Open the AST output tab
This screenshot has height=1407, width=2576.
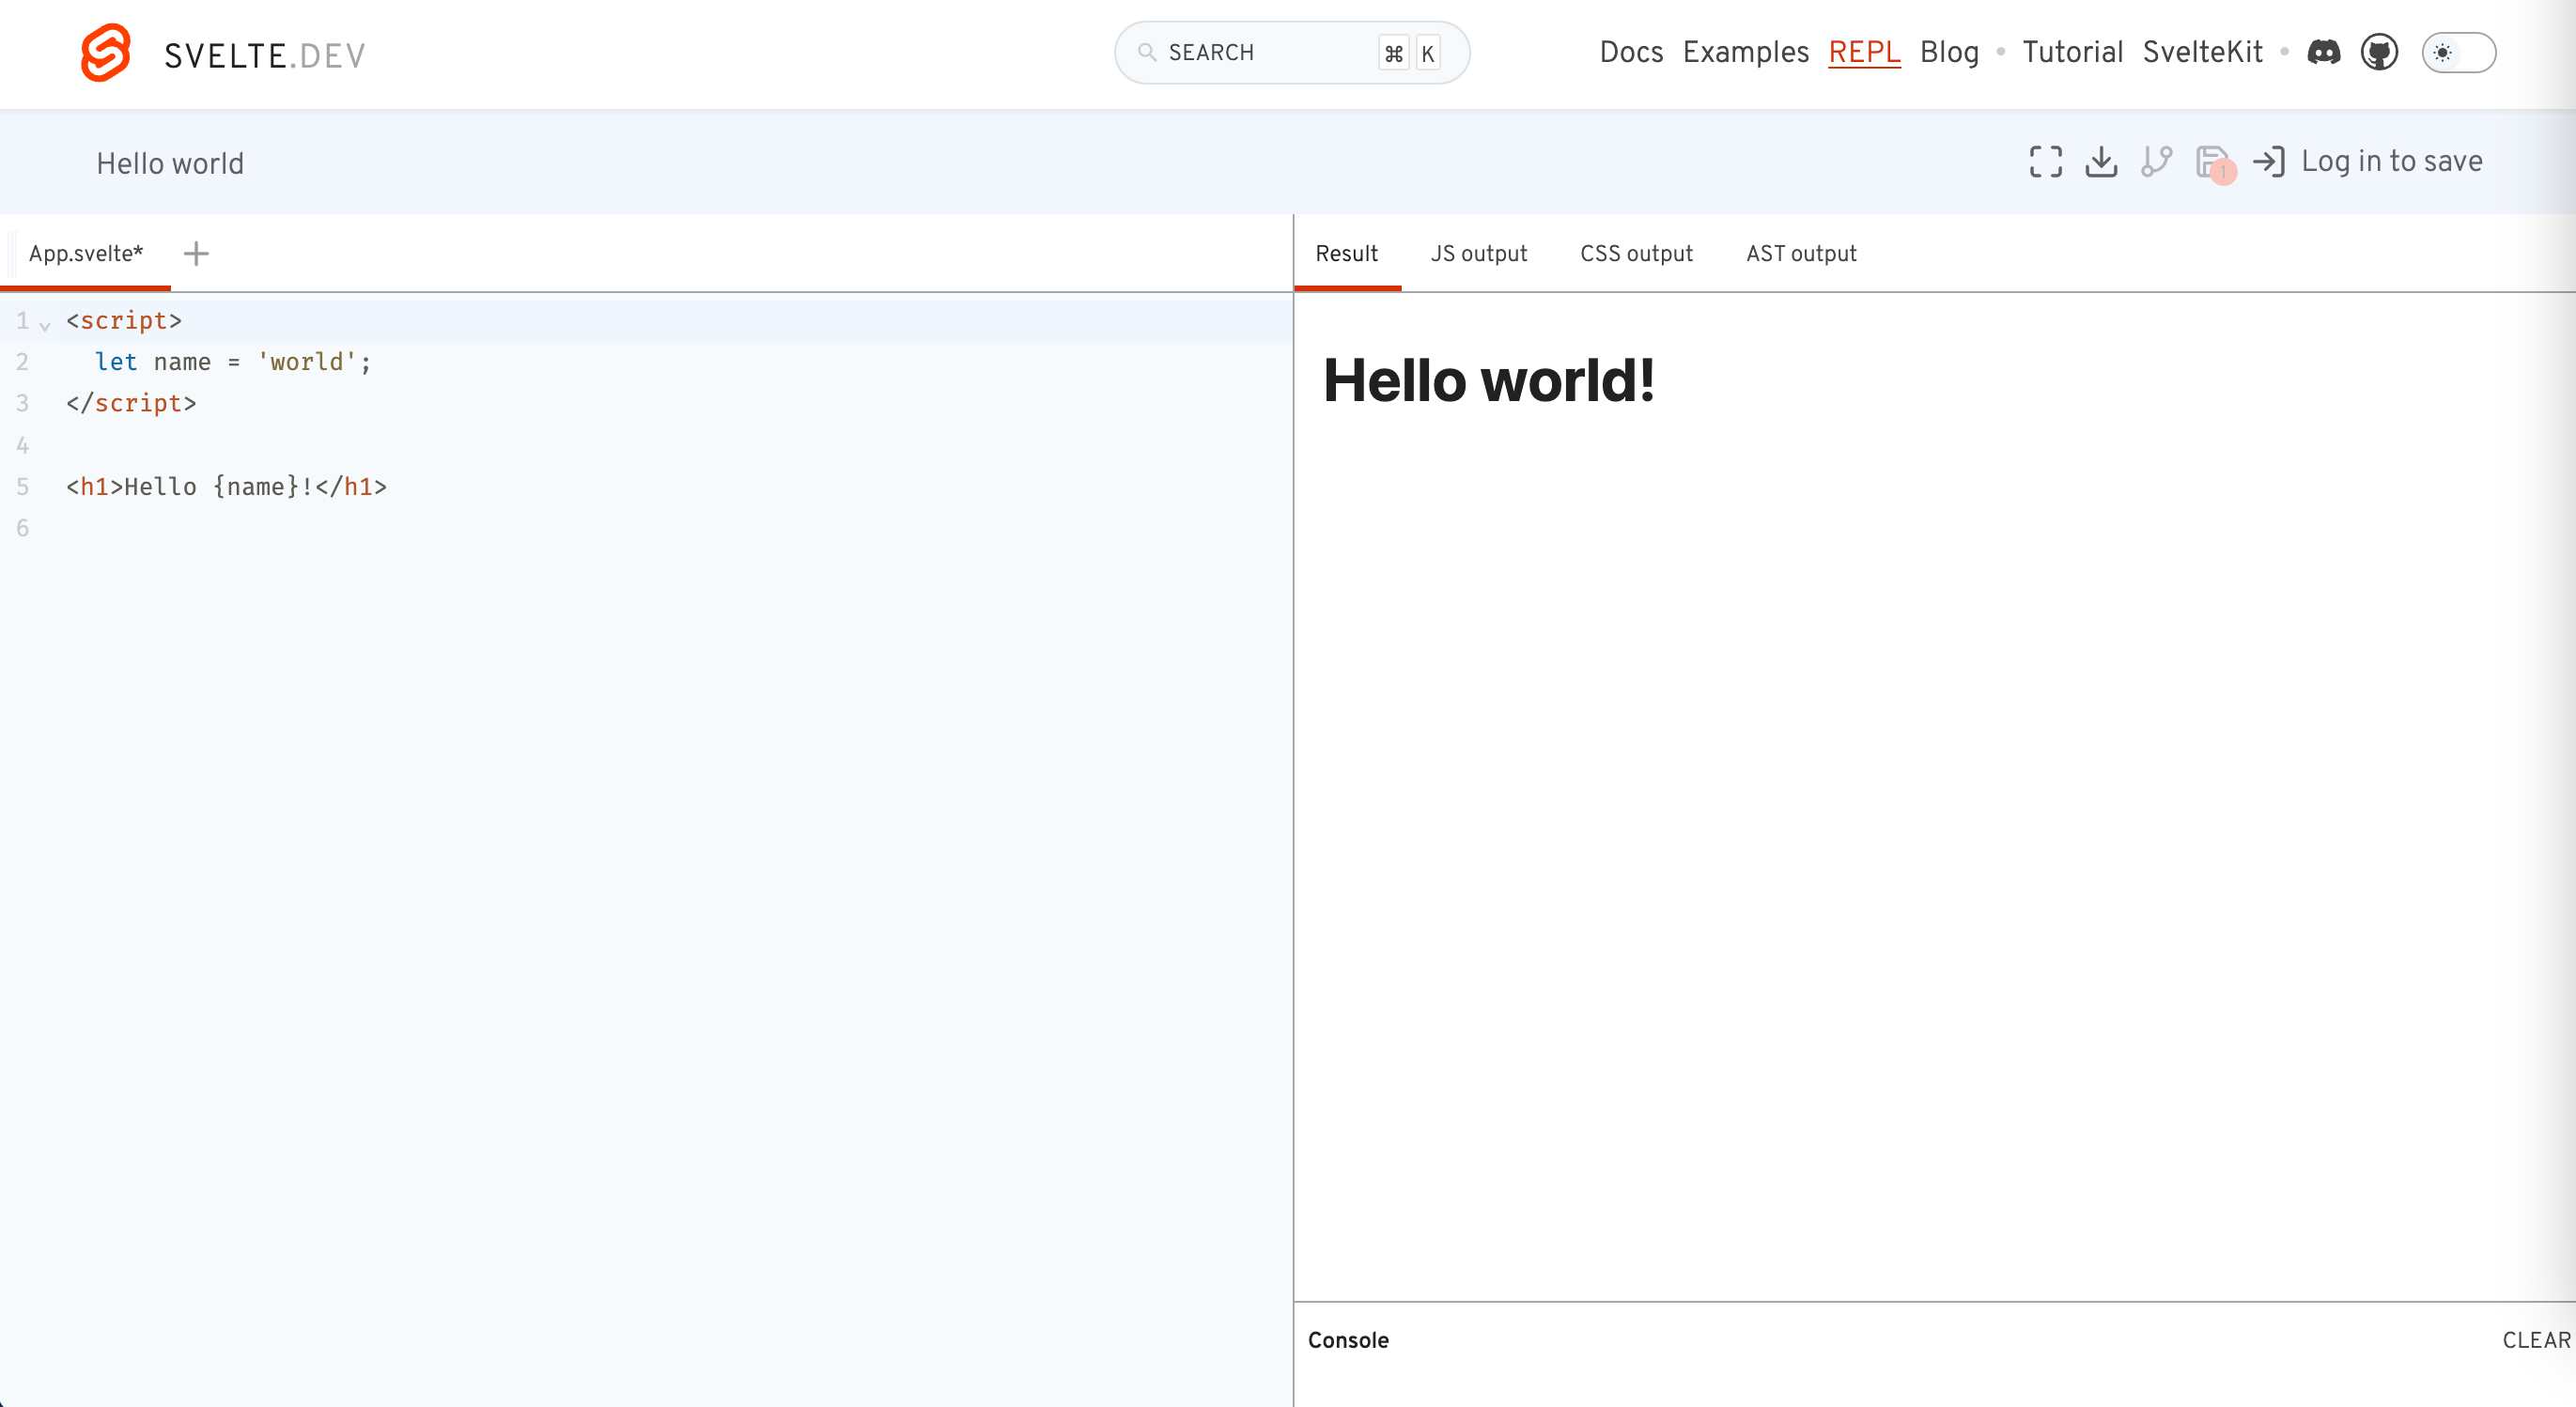pyautogui.click(x=1801, y=254)
